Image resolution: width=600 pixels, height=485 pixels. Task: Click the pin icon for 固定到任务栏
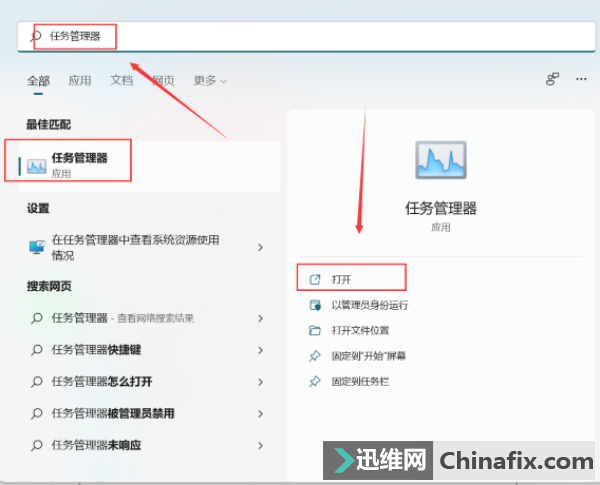[x=315, y=381]
